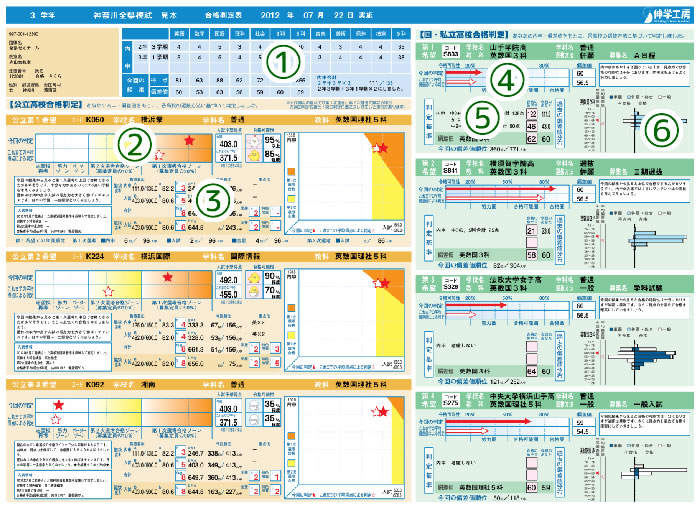Click the 90% probability in the K224 section
Screen dimensions: 700x508
[x=270, y=277]
